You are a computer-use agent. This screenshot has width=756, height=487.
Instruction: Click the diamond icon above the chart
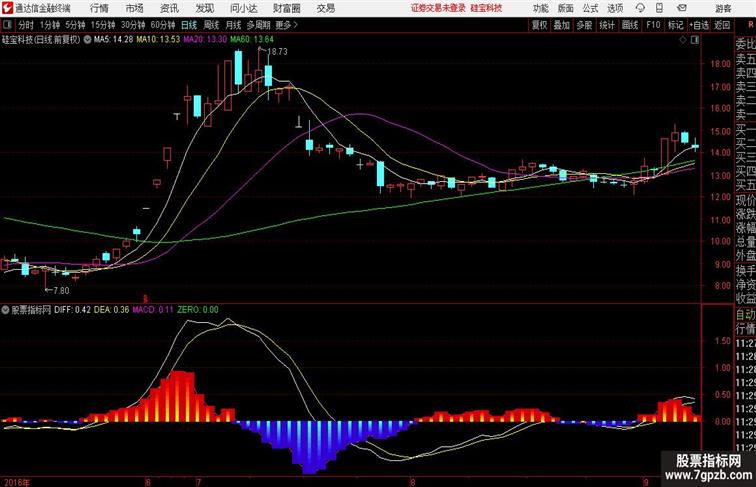coord(683,40)
